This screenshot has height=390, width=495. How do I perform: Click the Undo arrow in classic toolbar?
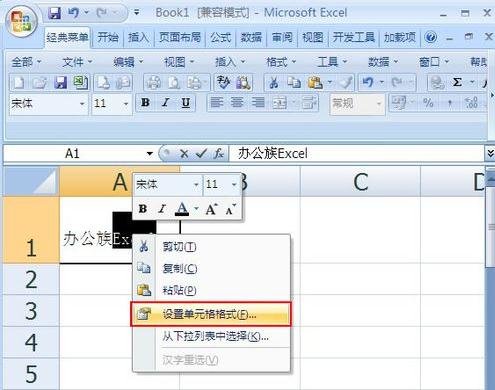pos(368,82)
